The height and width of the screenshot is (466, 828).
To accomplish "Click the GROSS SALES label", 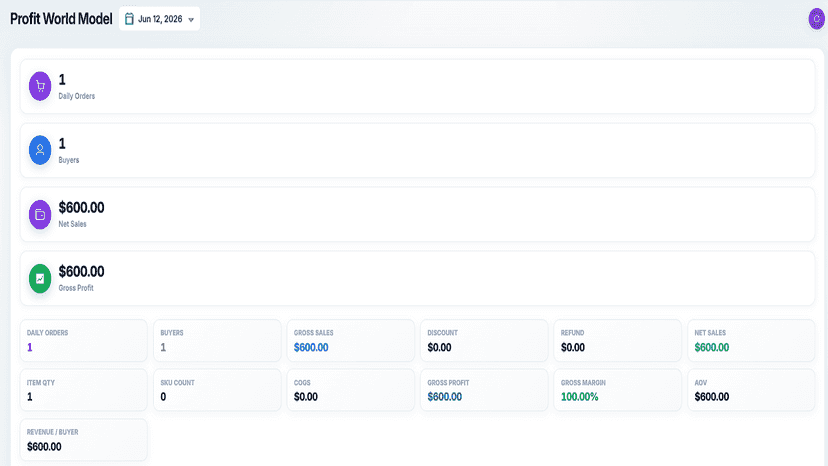I will click(314, 333).
